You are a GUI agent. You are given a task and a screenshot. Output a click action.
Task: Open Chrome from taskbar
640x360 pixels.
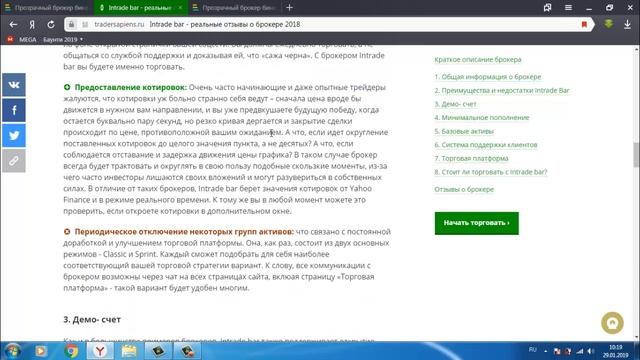[71, 351]
